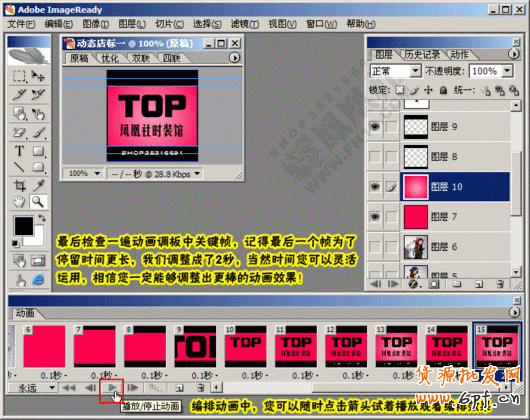The image size is (530, 420).
Task: Play the animation with play button
Action: 112,387
